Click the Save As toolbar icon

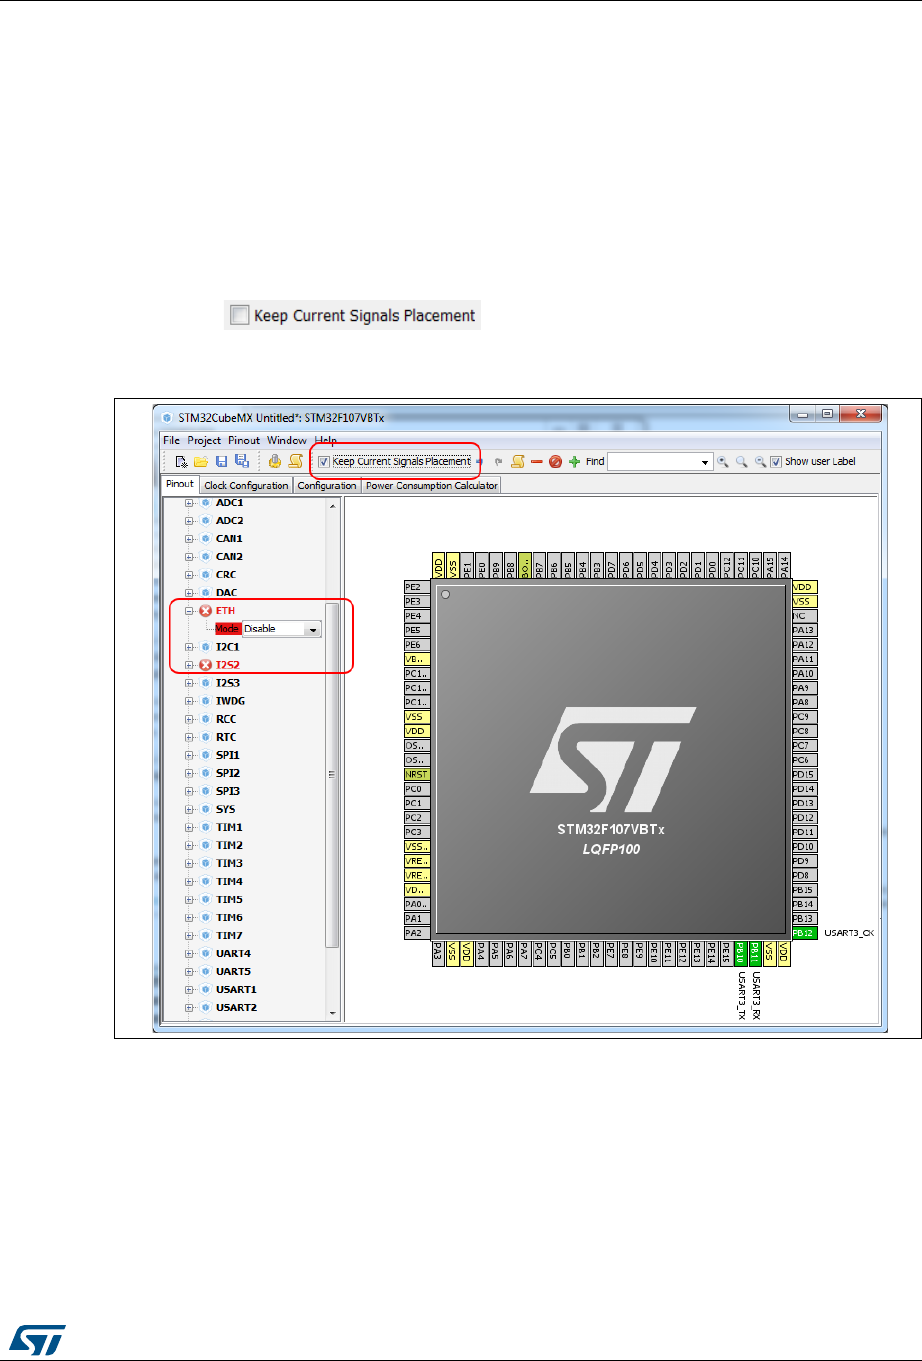coord(241,462)
